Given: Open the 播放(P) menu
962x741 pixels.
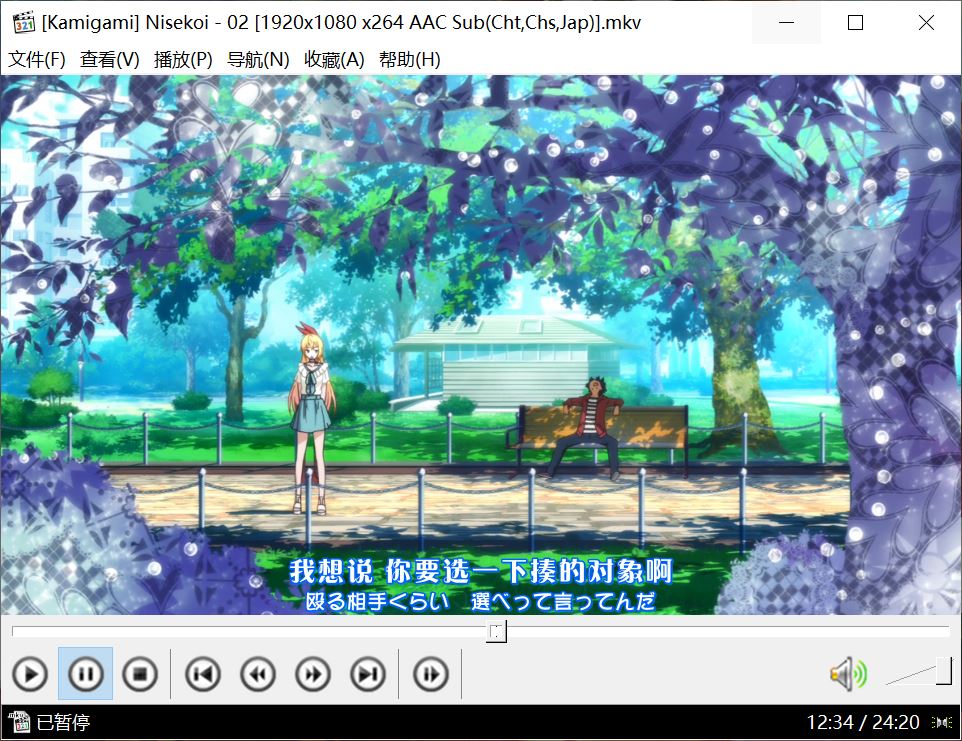Looking at the screenshot, I should (x=183, y=60).
